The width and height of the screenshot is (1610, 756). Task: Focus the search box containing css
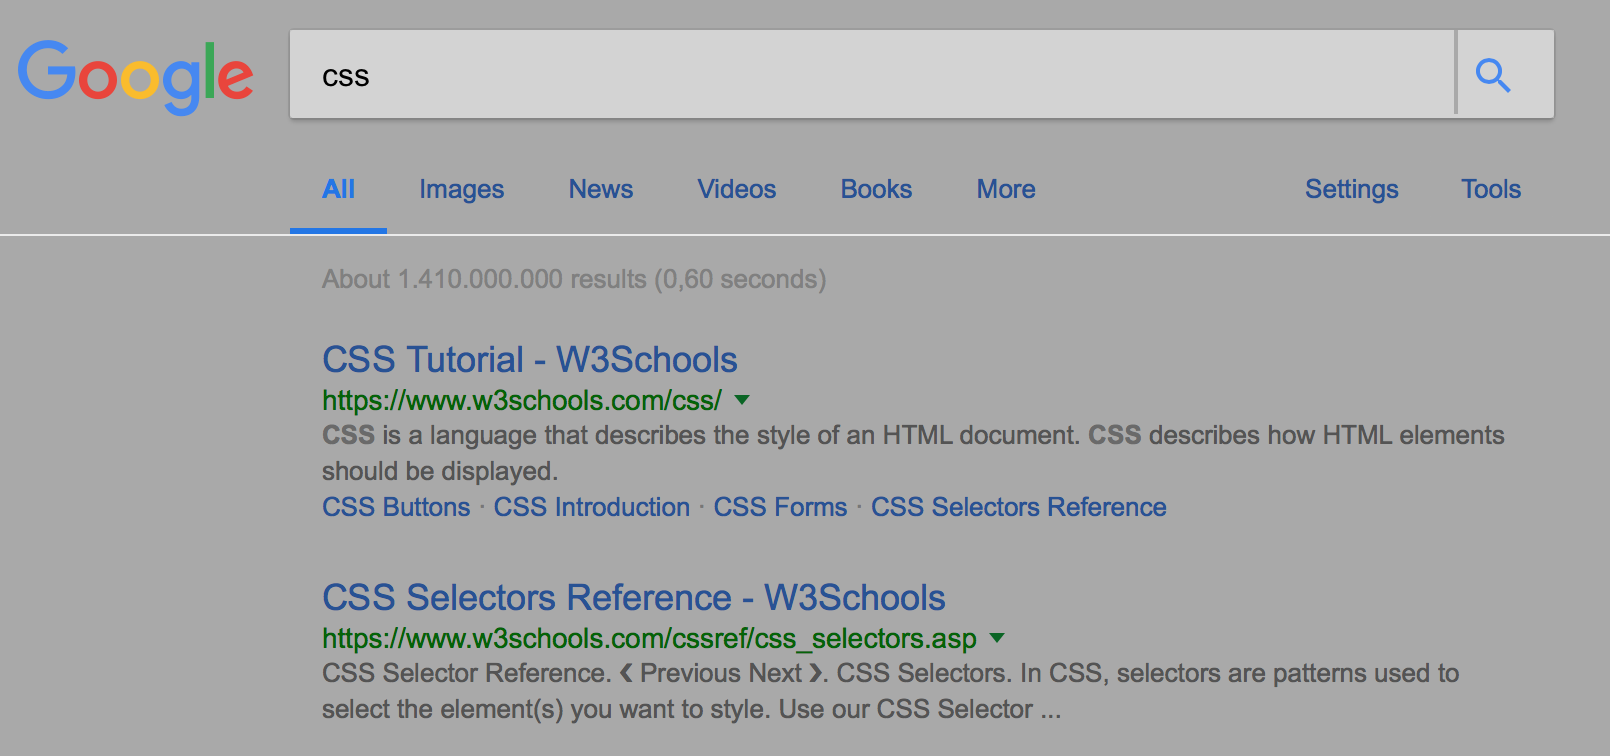click(x=872, y=74)
